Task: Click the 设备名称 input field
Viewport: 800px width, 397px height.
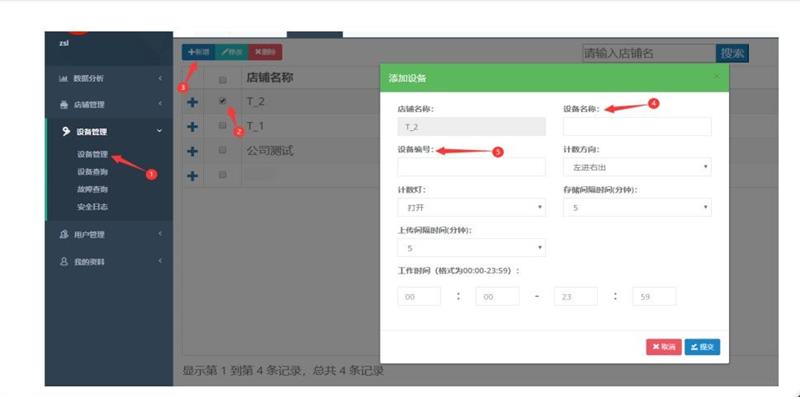Action: coord(637,126)
